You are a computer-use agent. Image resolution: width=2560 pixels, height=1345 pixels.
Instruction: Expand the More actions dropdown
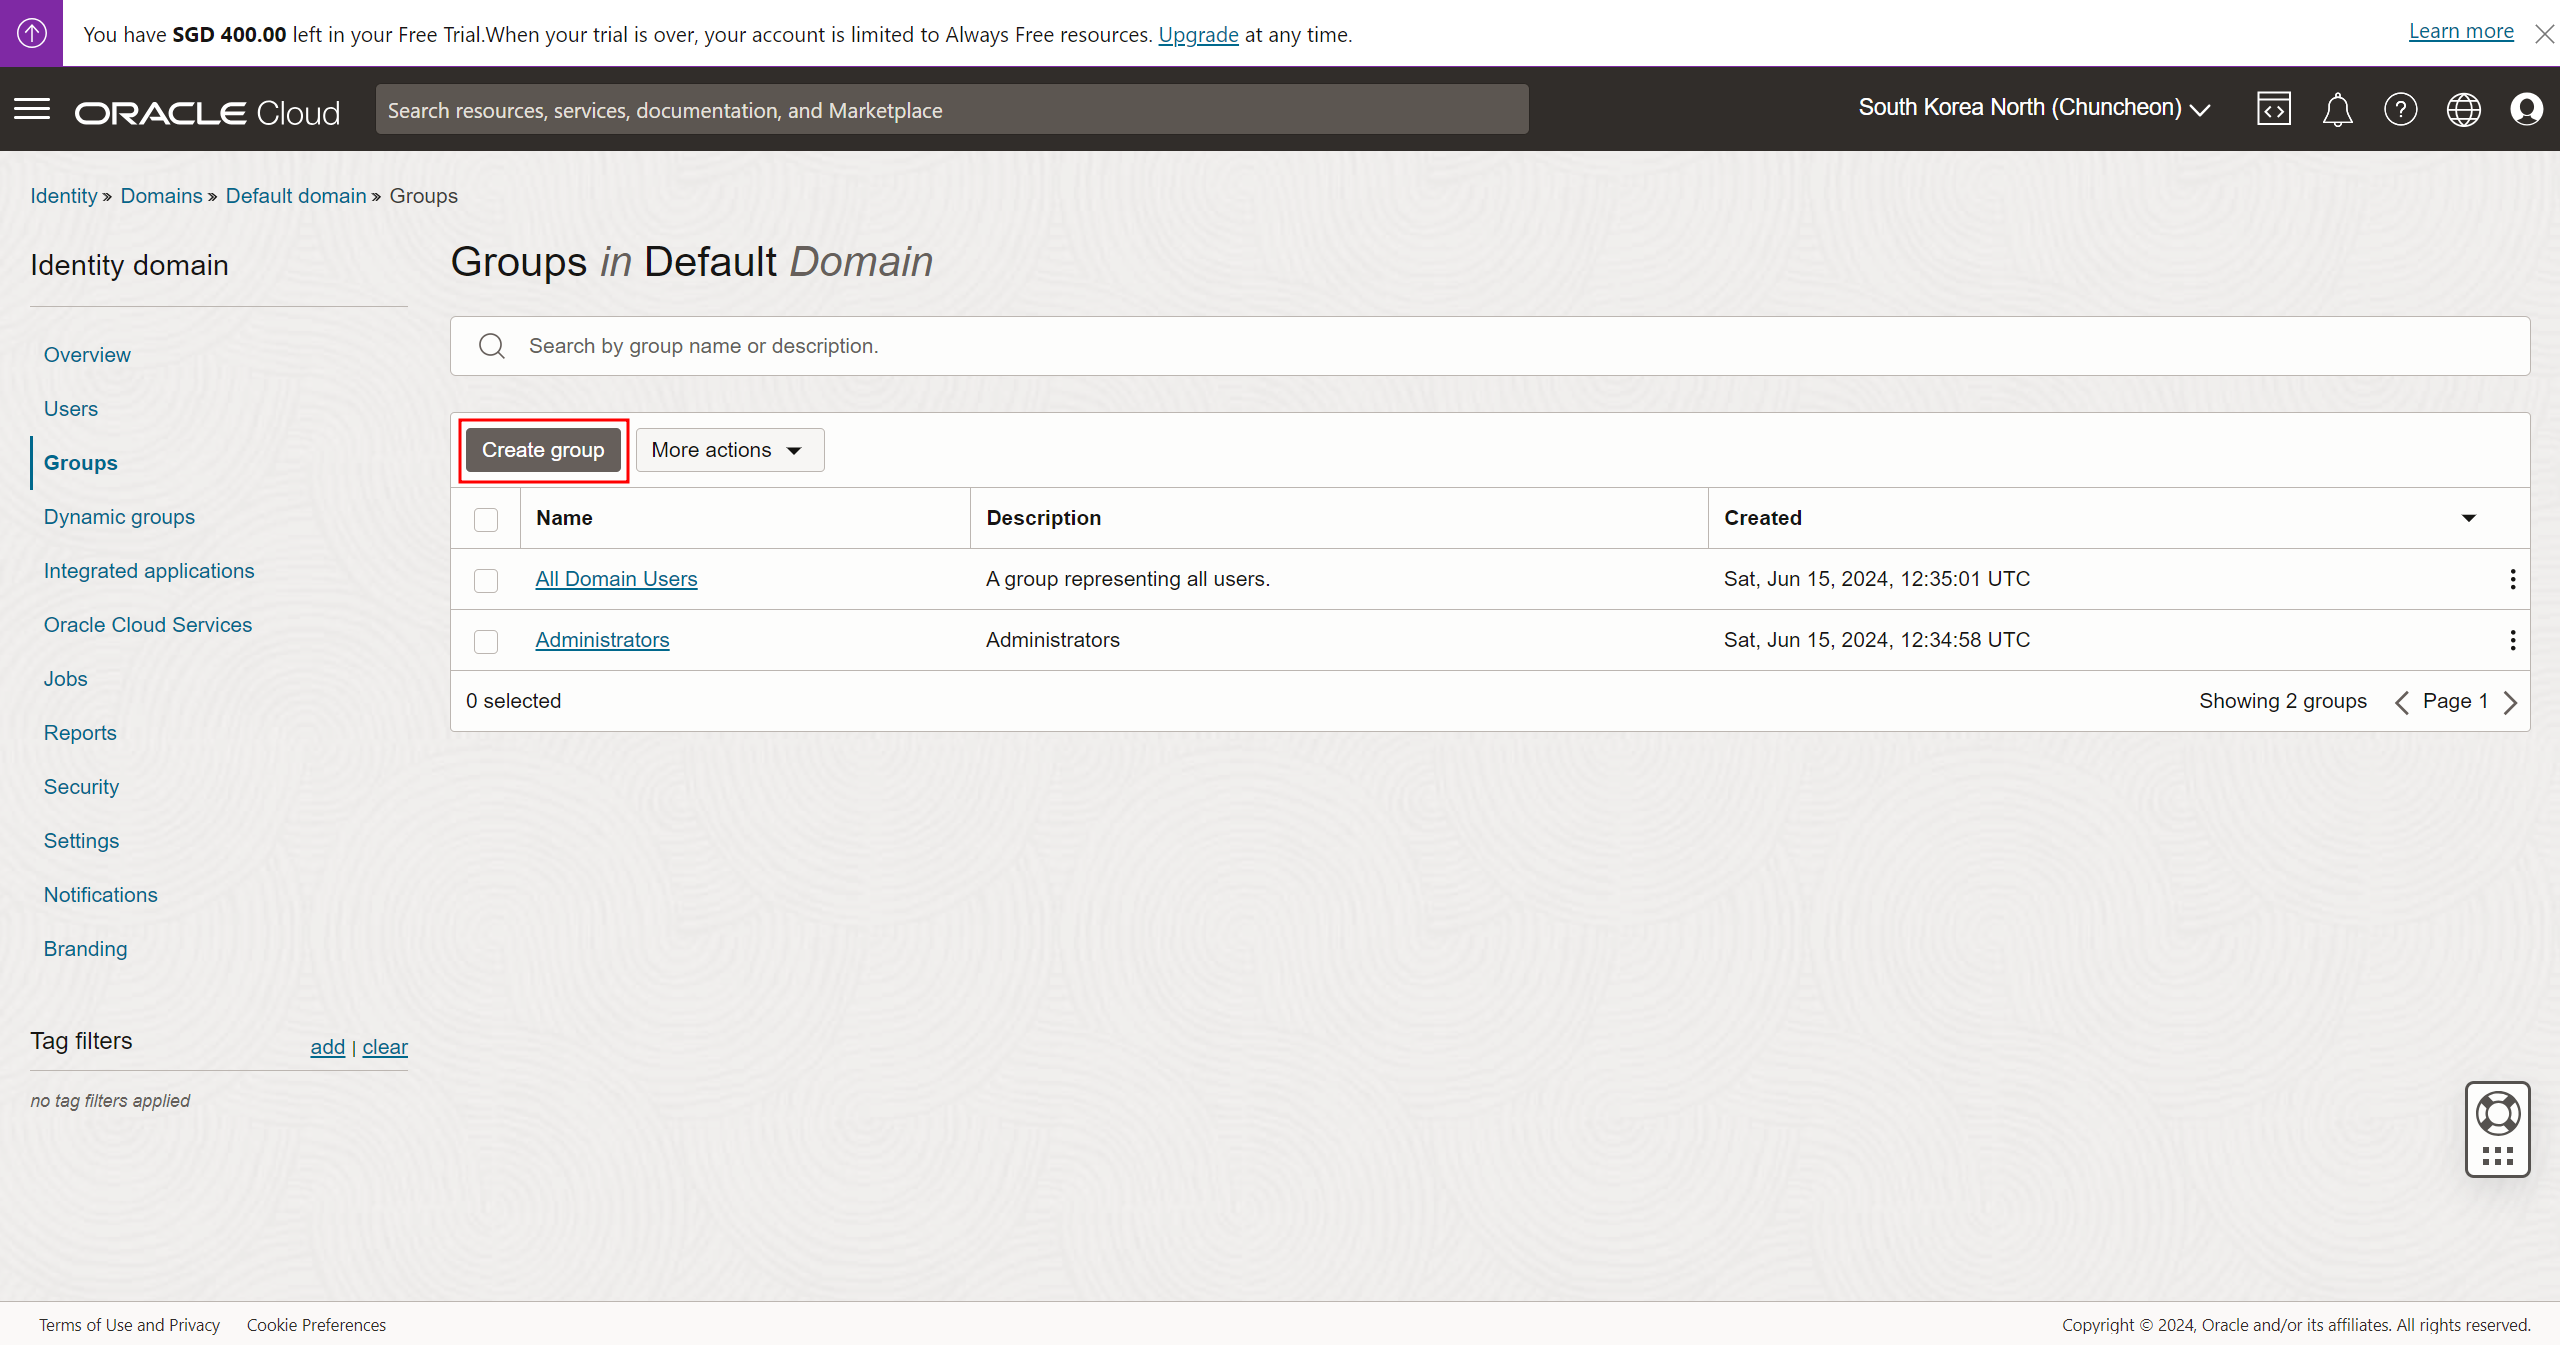[x=729, y=450]
